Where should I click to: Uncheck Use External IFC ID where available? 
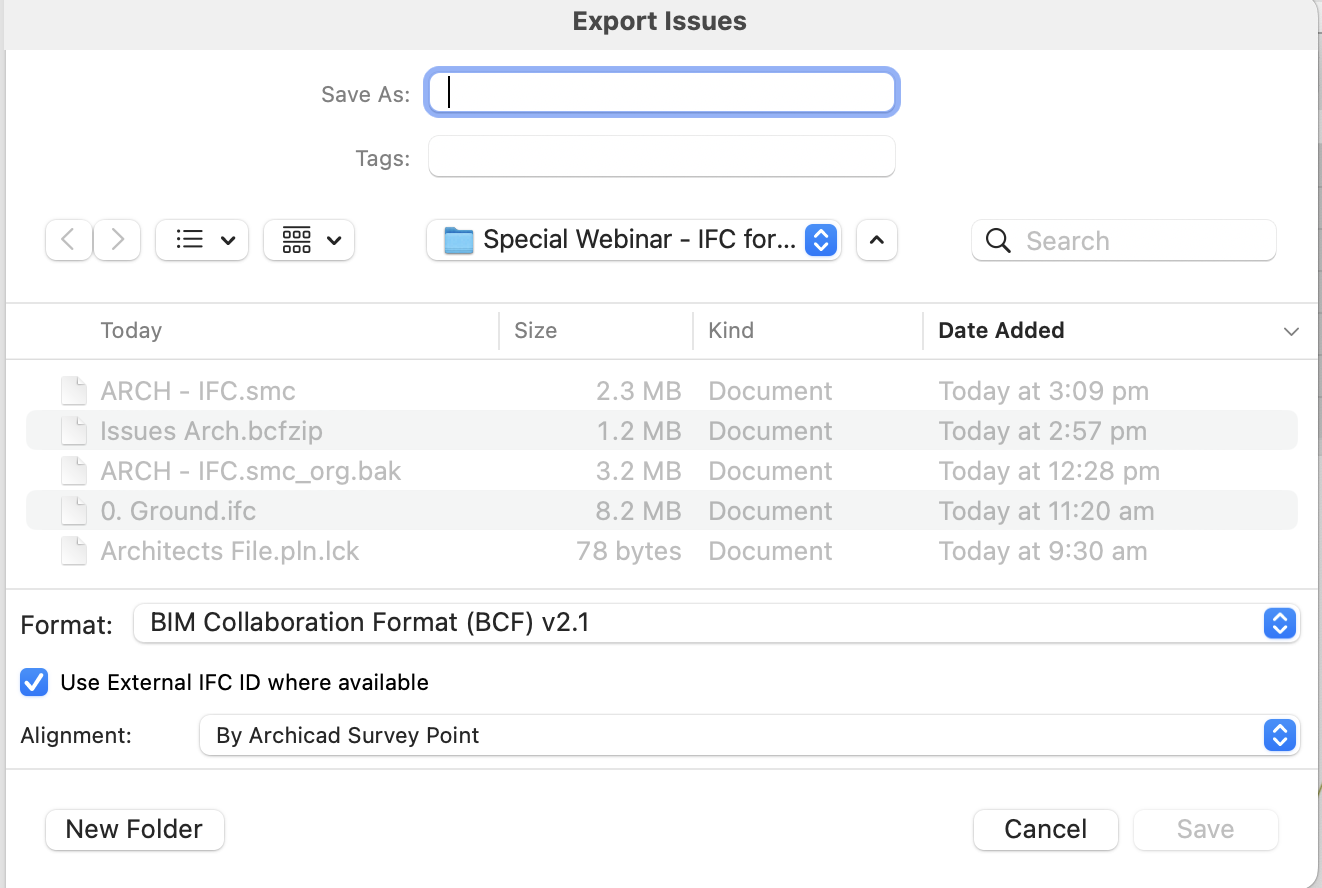(33, 682)
